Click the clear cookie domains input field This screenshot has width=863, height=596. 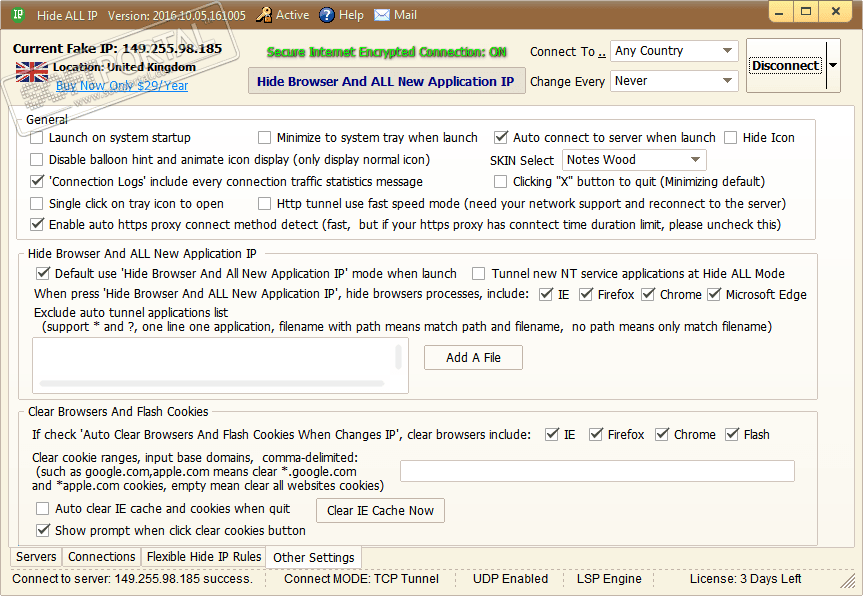click(597, 471)
